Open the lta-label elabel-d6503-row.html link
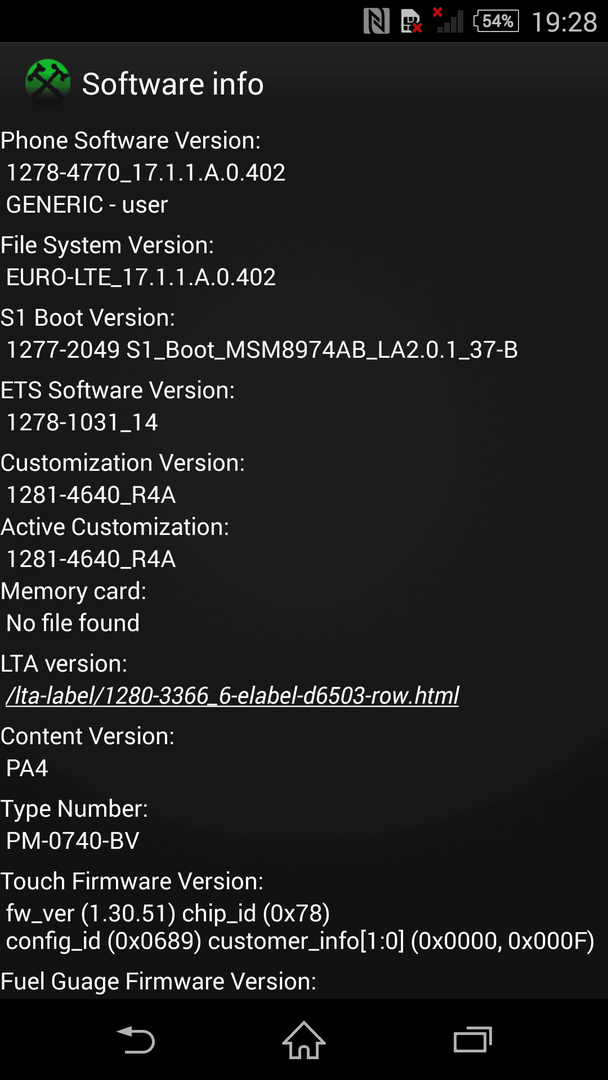 (232, 696)
